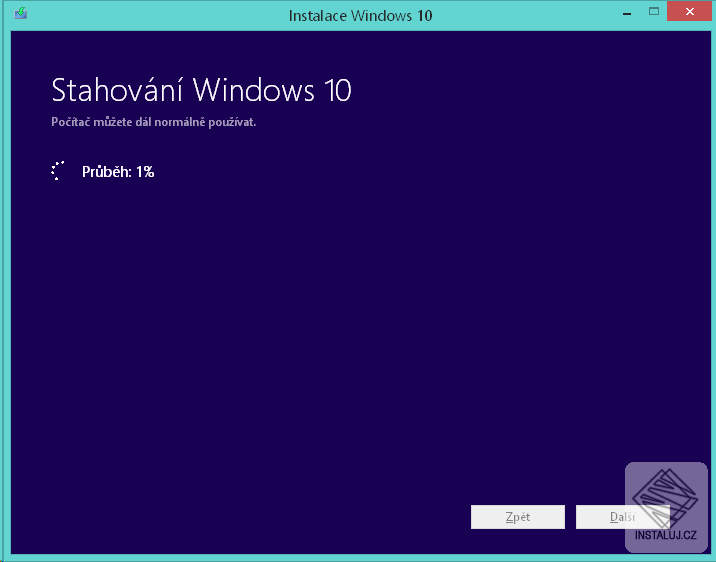This screenshot has height=562, width=716.
Task: Click the spinning progress indicator
Action: [58, 171]
